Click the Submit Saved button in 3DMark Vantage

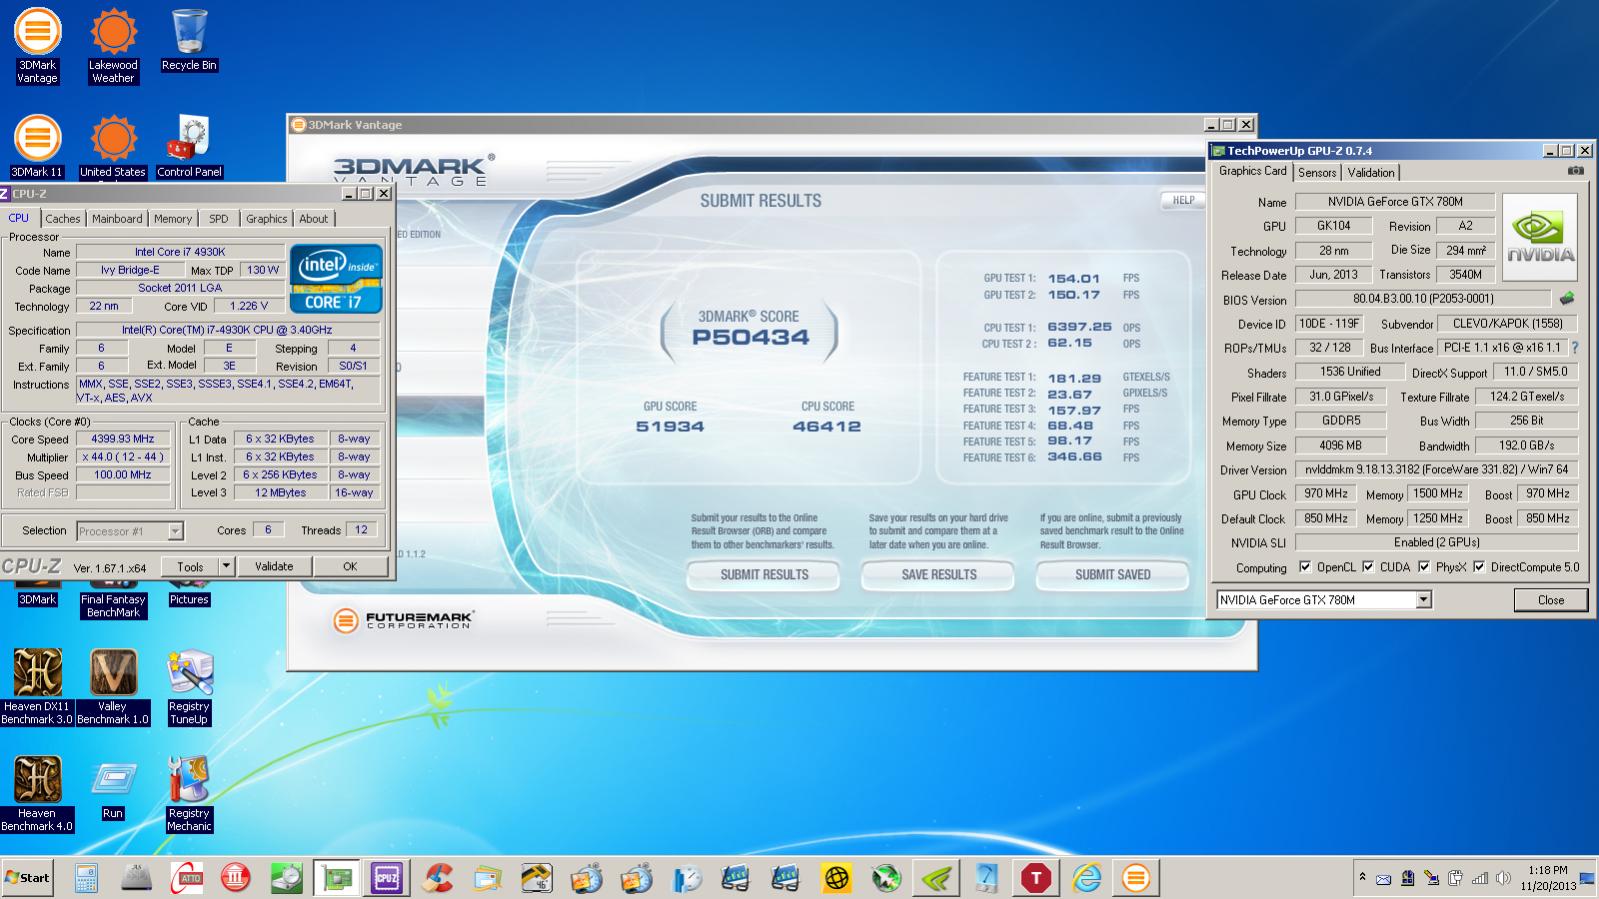[x=1112, y=575]
